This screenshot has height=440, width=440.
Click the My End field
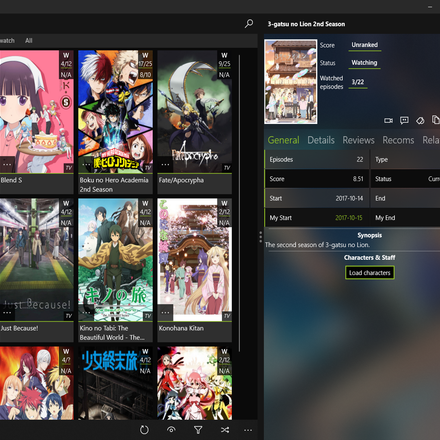[x=405, y=218]
